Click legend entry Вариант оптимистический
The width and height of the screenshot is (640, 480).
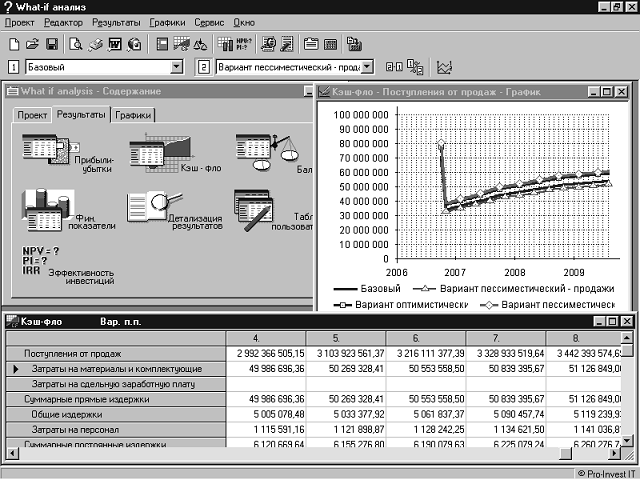pos(400,304)
